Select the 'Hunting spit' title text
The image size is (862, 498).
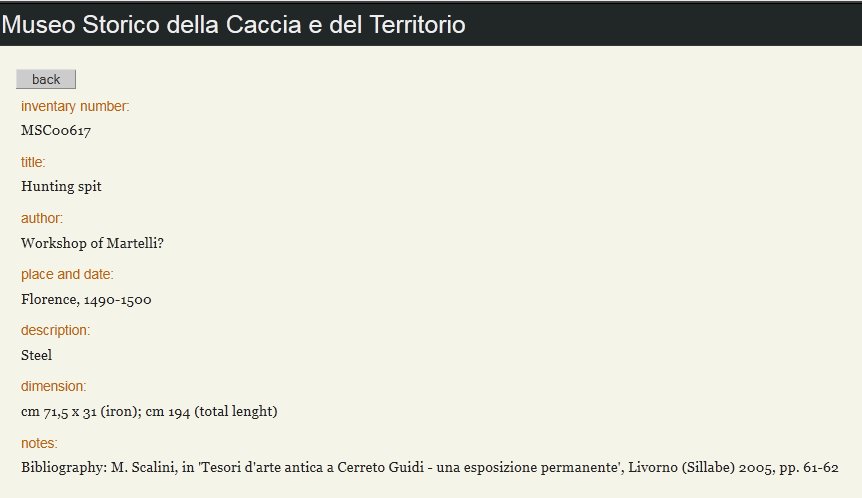click(61, 186)
